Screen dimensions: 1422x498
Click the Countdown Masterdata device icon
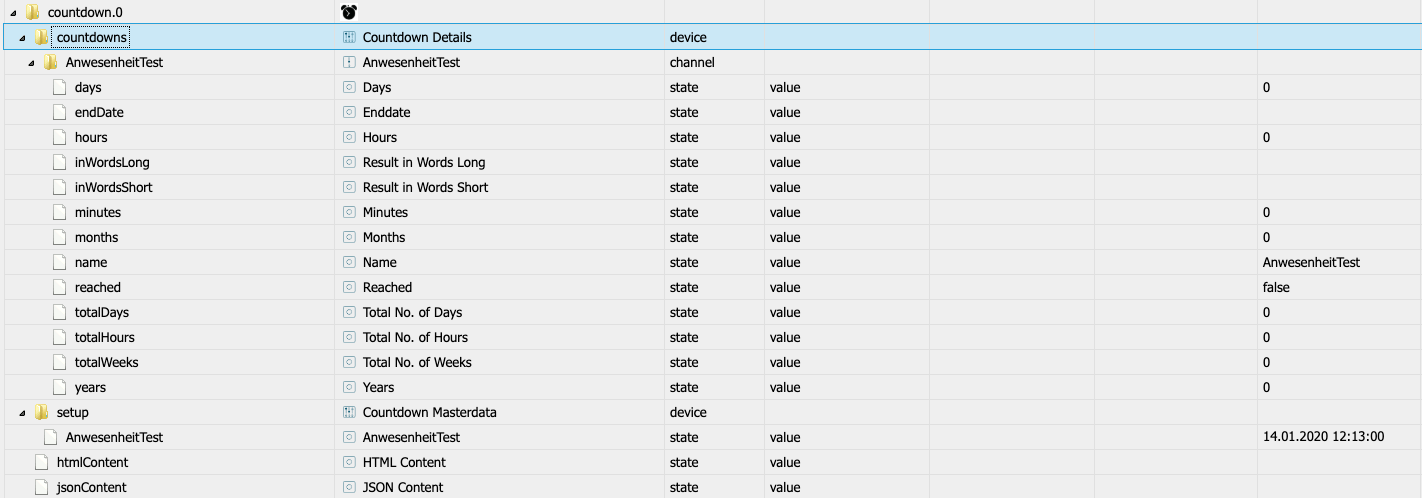tap(349, 412)
